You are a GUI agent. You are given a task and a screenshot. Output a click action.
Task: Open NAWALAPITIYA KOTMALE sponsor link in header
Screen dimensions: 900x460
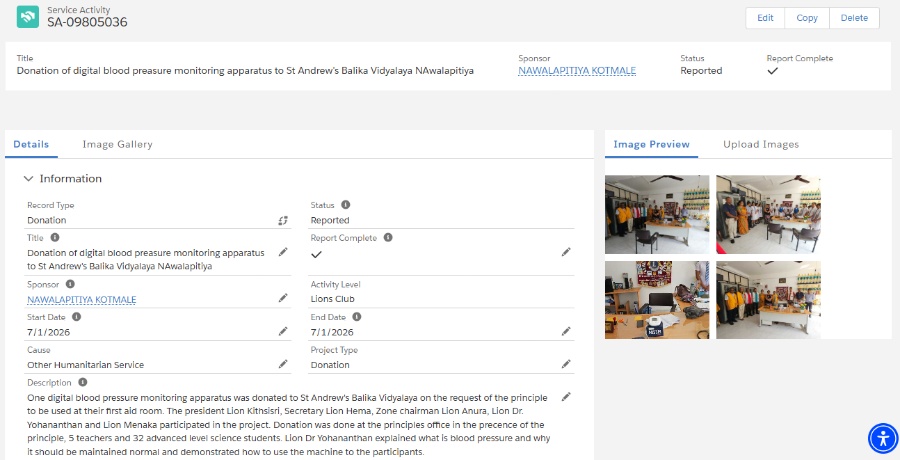coord(577,71)
